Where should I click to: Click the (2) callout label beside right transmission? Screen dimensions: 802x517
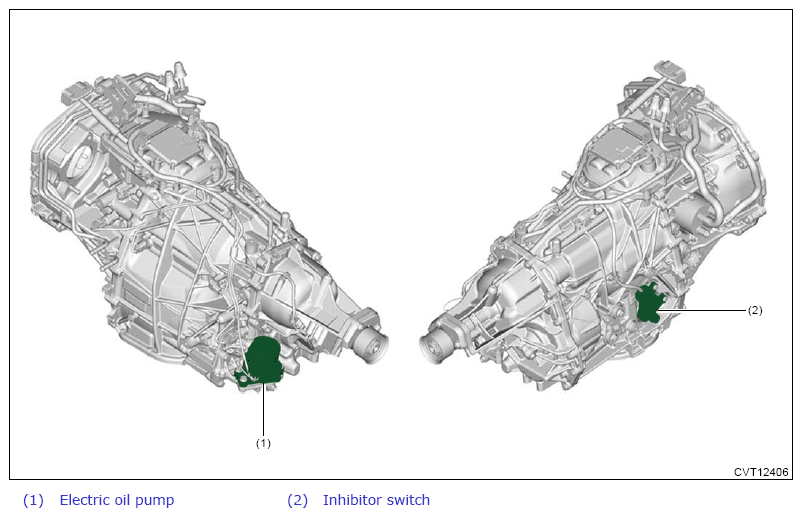click(754, 310)
